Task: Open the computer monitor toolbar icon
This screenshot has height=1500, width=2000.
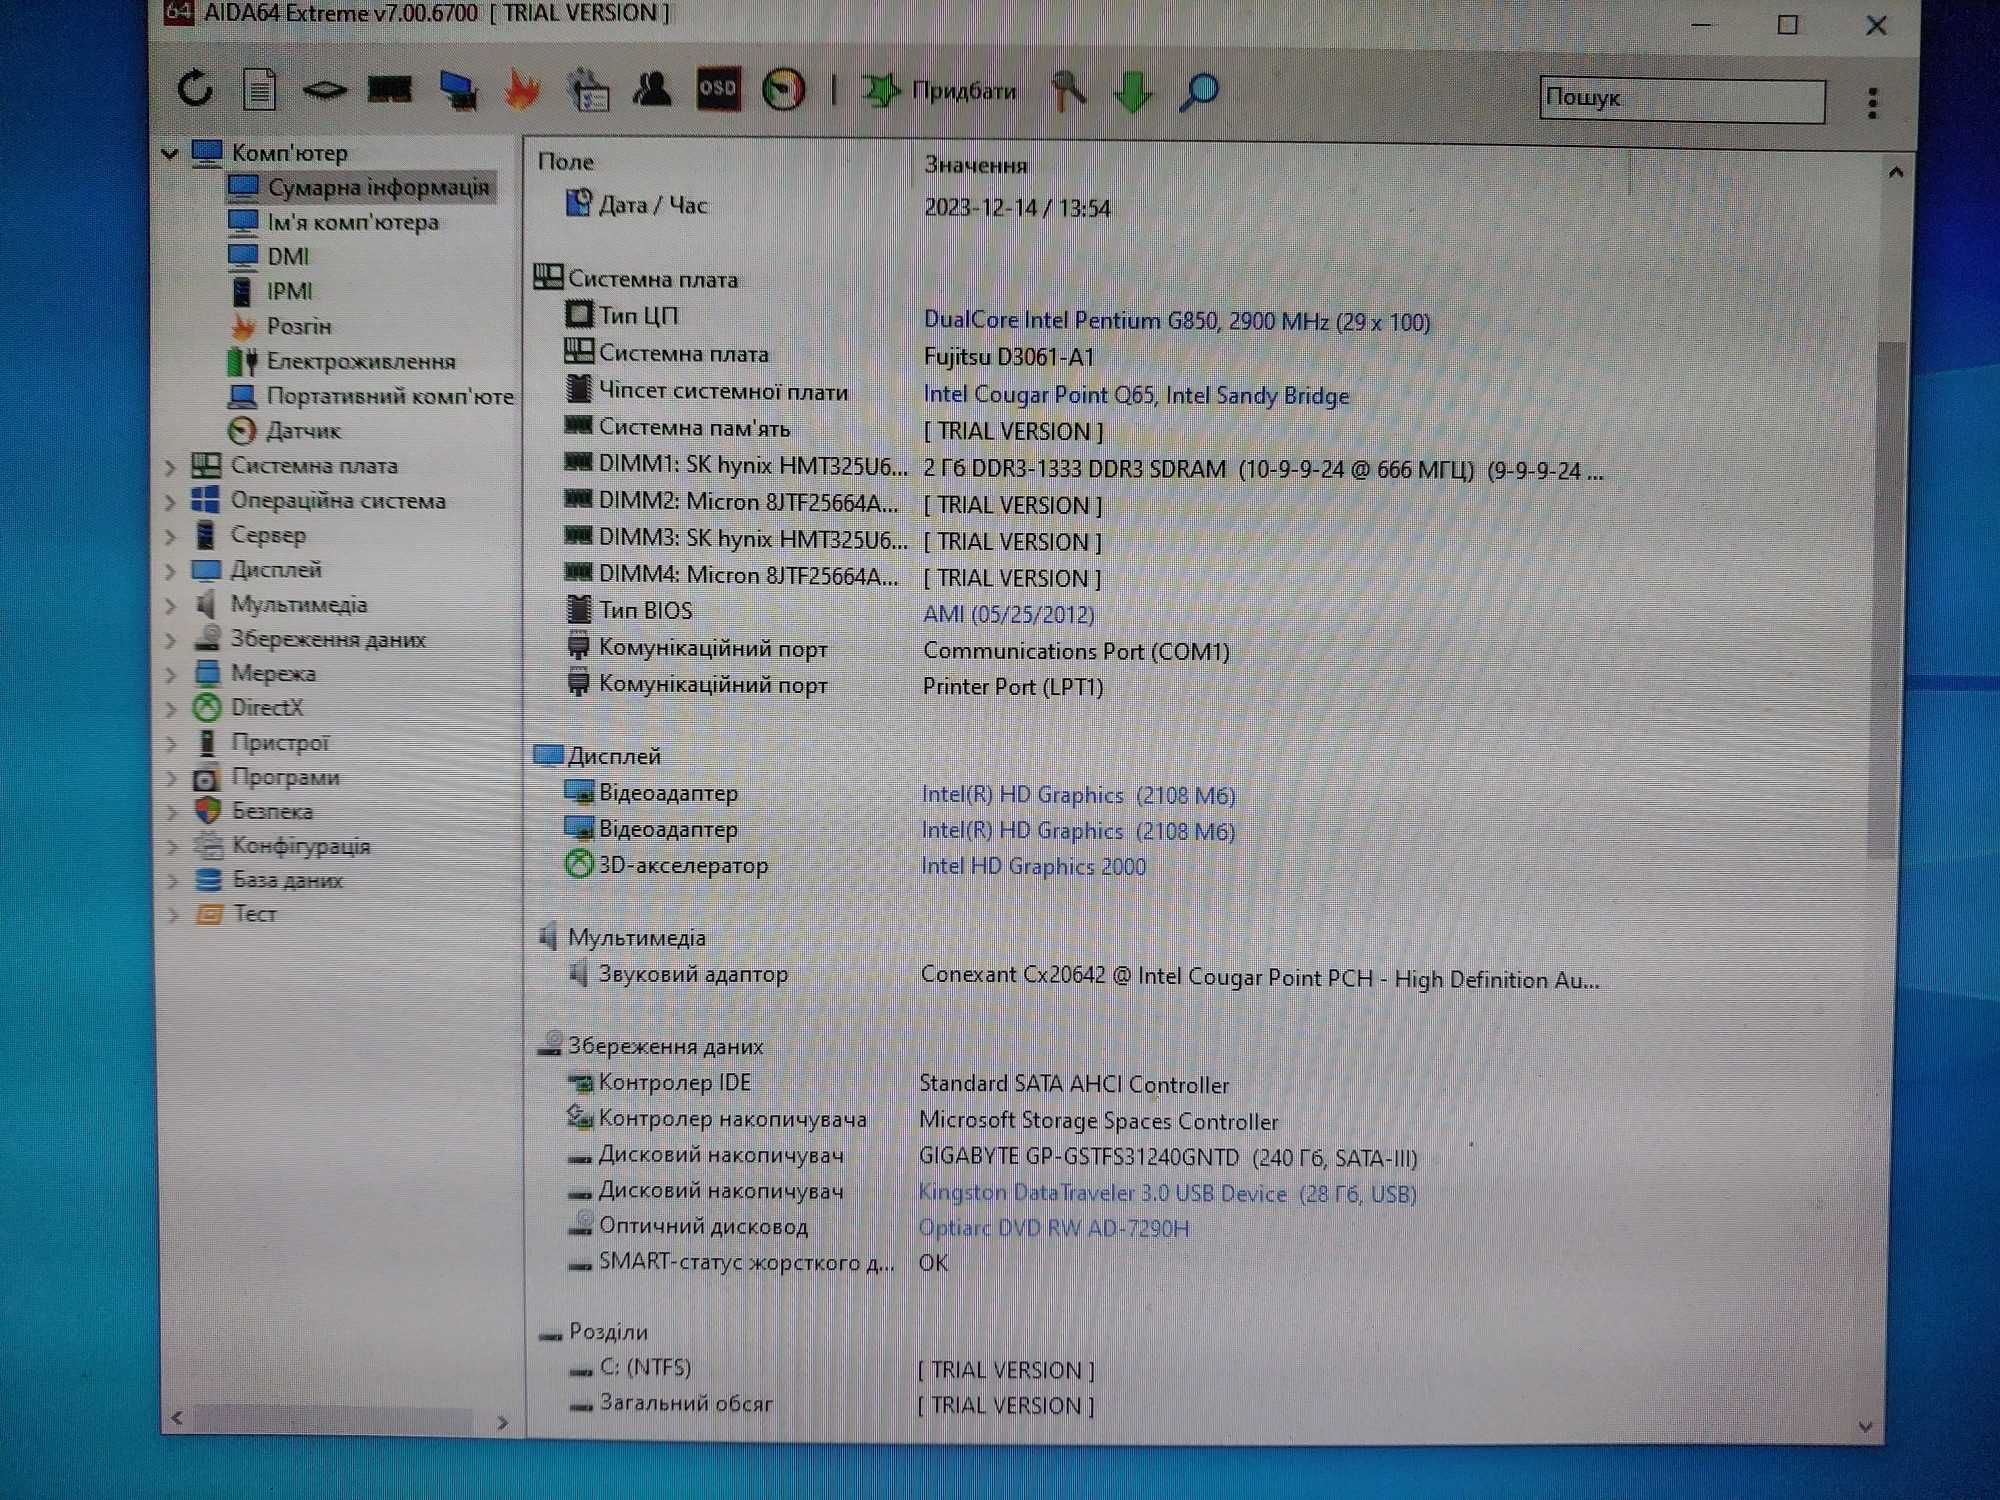Action: click(458, 90)
